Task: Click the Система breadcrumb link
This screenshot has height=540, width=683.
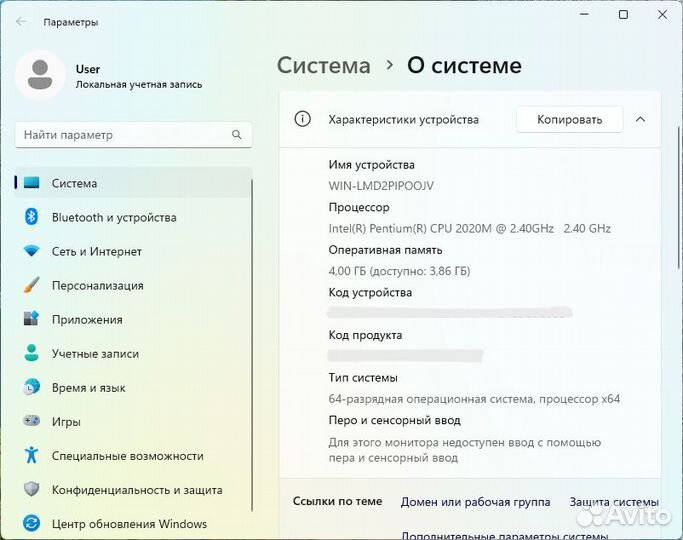Action: point(324,65)
